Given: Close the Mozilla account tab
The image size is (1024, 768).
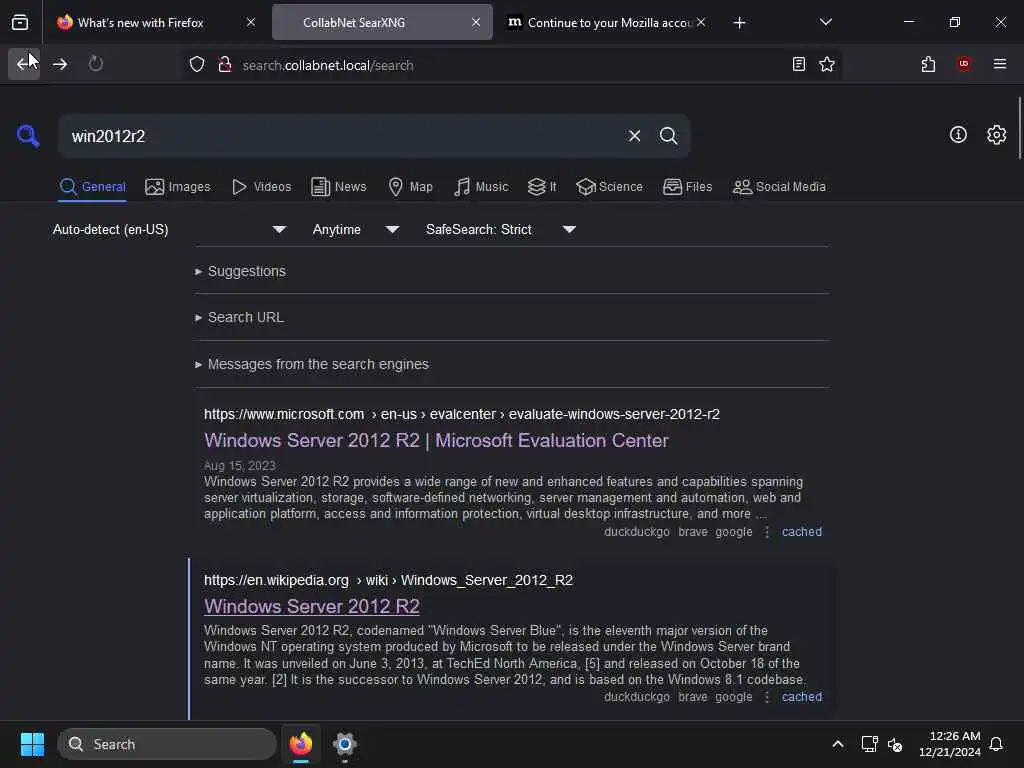Looking at the screenshot, I should pos(701,22).
